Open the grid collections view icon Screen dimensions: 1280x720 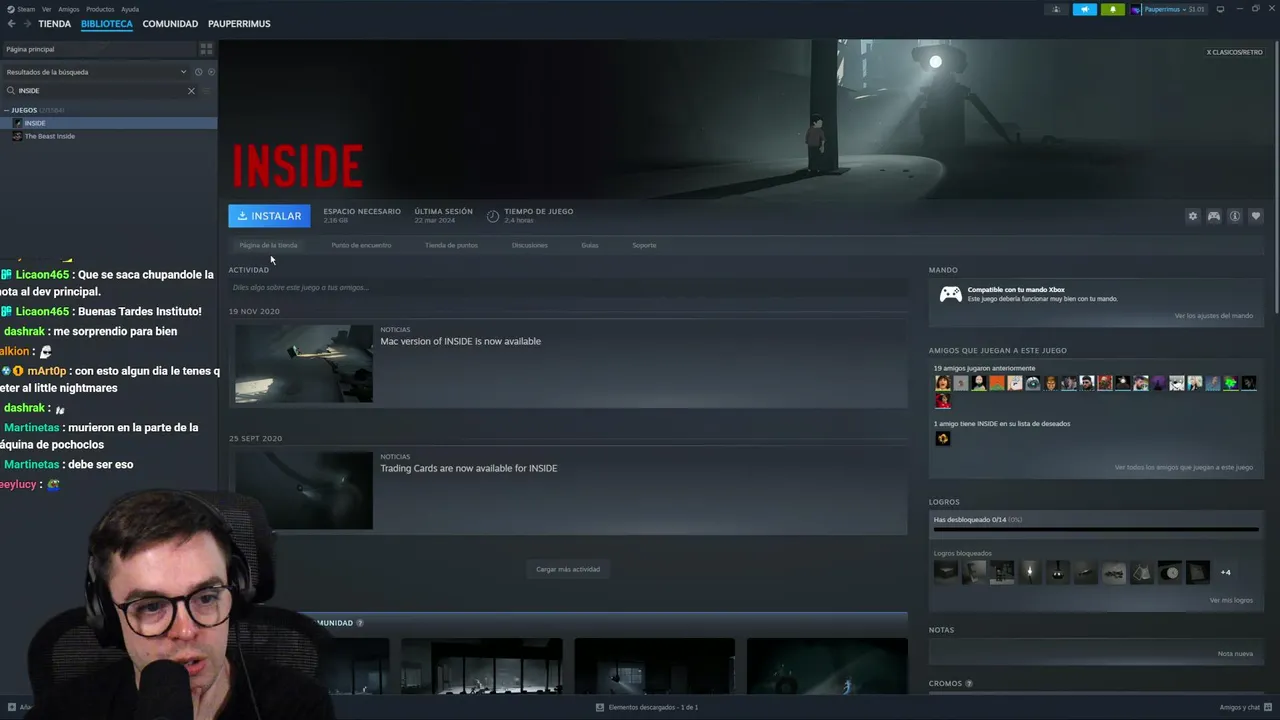[206, 49]
